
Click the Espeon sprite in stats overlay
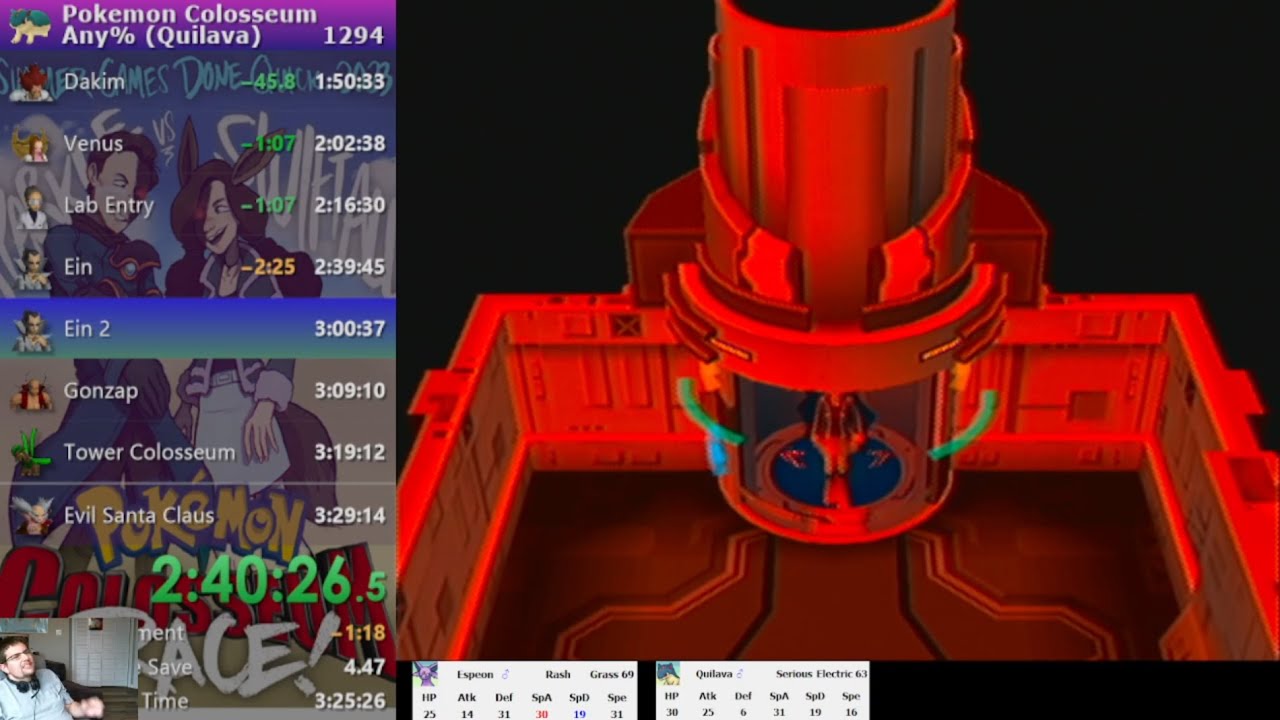[x=426, y=674]
